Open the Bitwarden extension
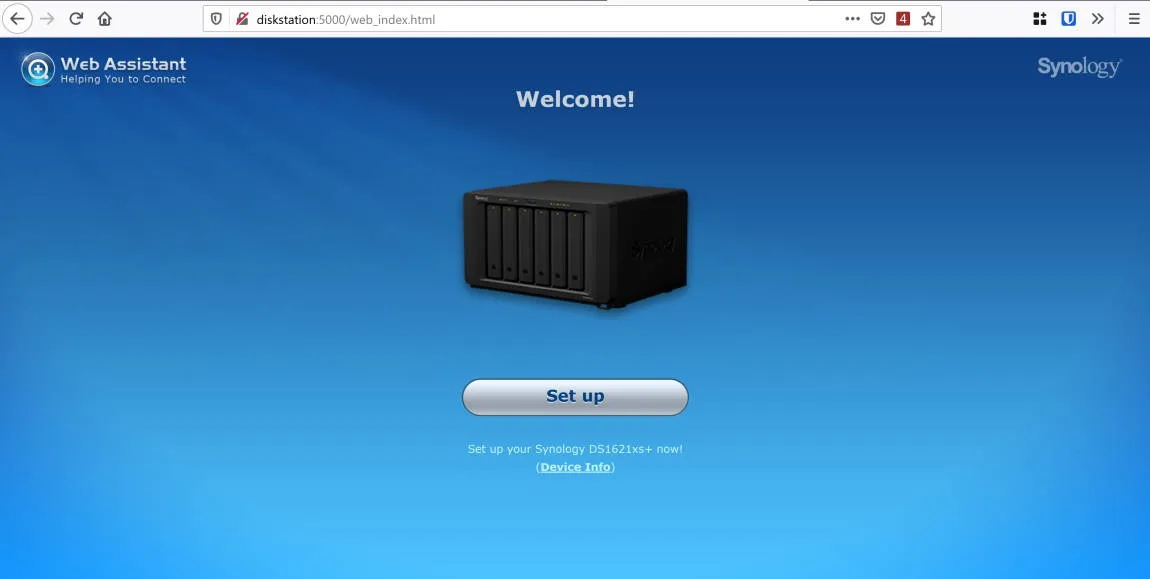 [1069, 18]
